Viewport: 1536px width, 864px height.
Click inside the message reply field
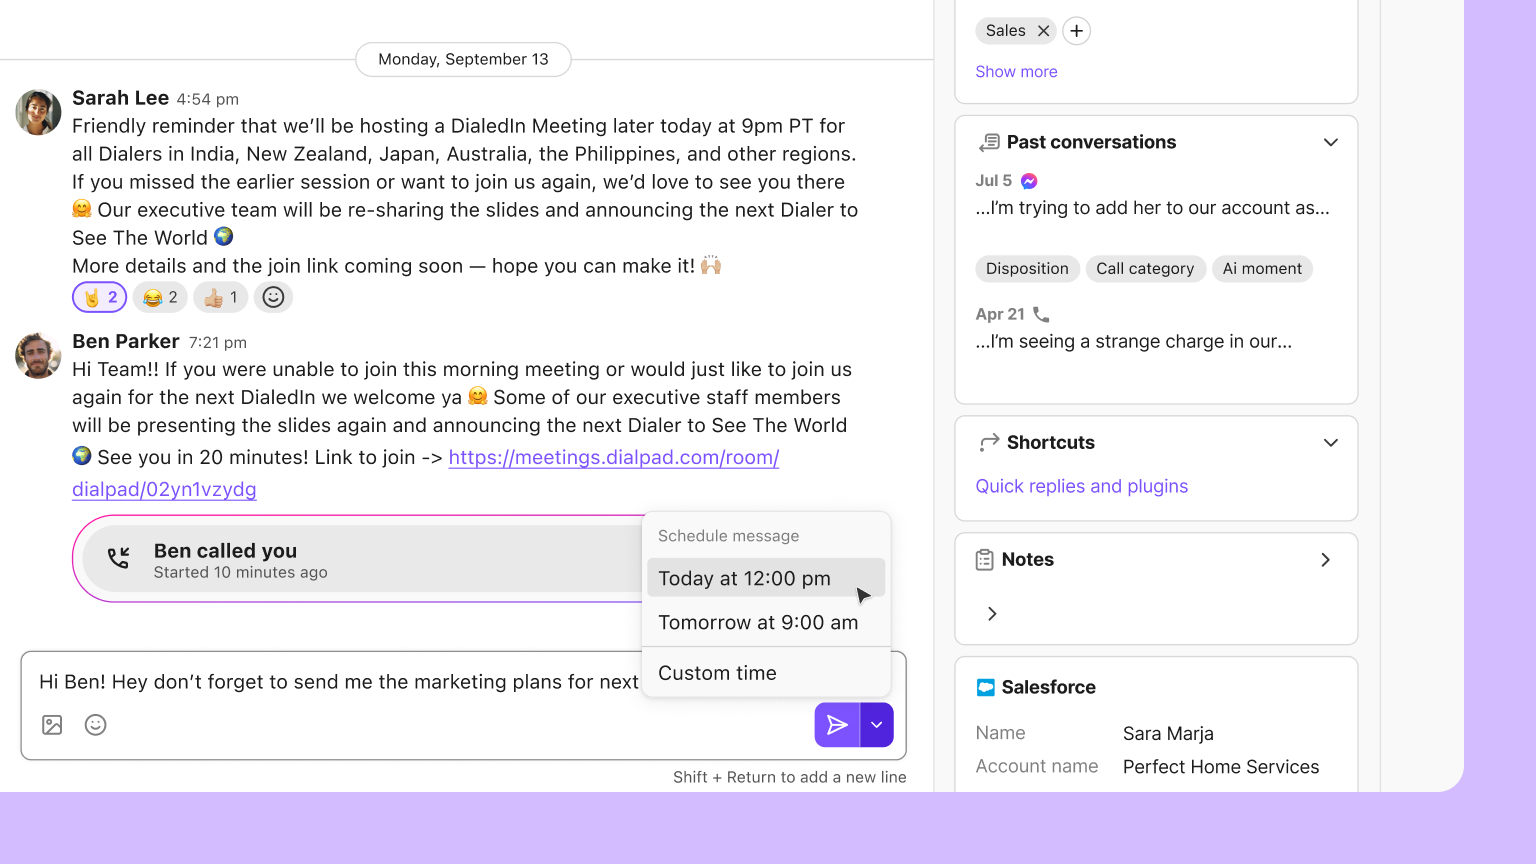click(x=400, y=682)
